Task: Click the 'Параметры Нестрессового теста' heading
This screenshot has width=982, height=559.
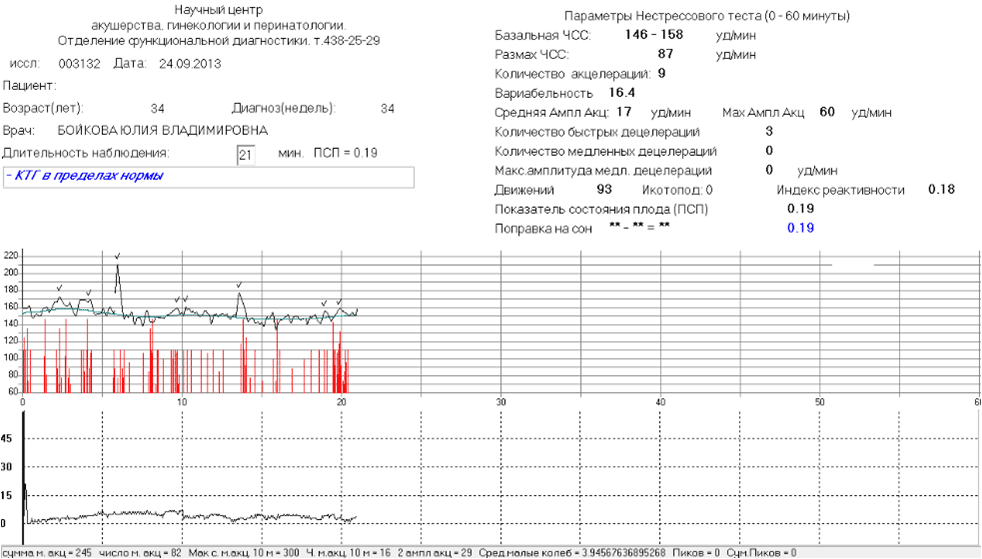Action: (x=707, y=16)
